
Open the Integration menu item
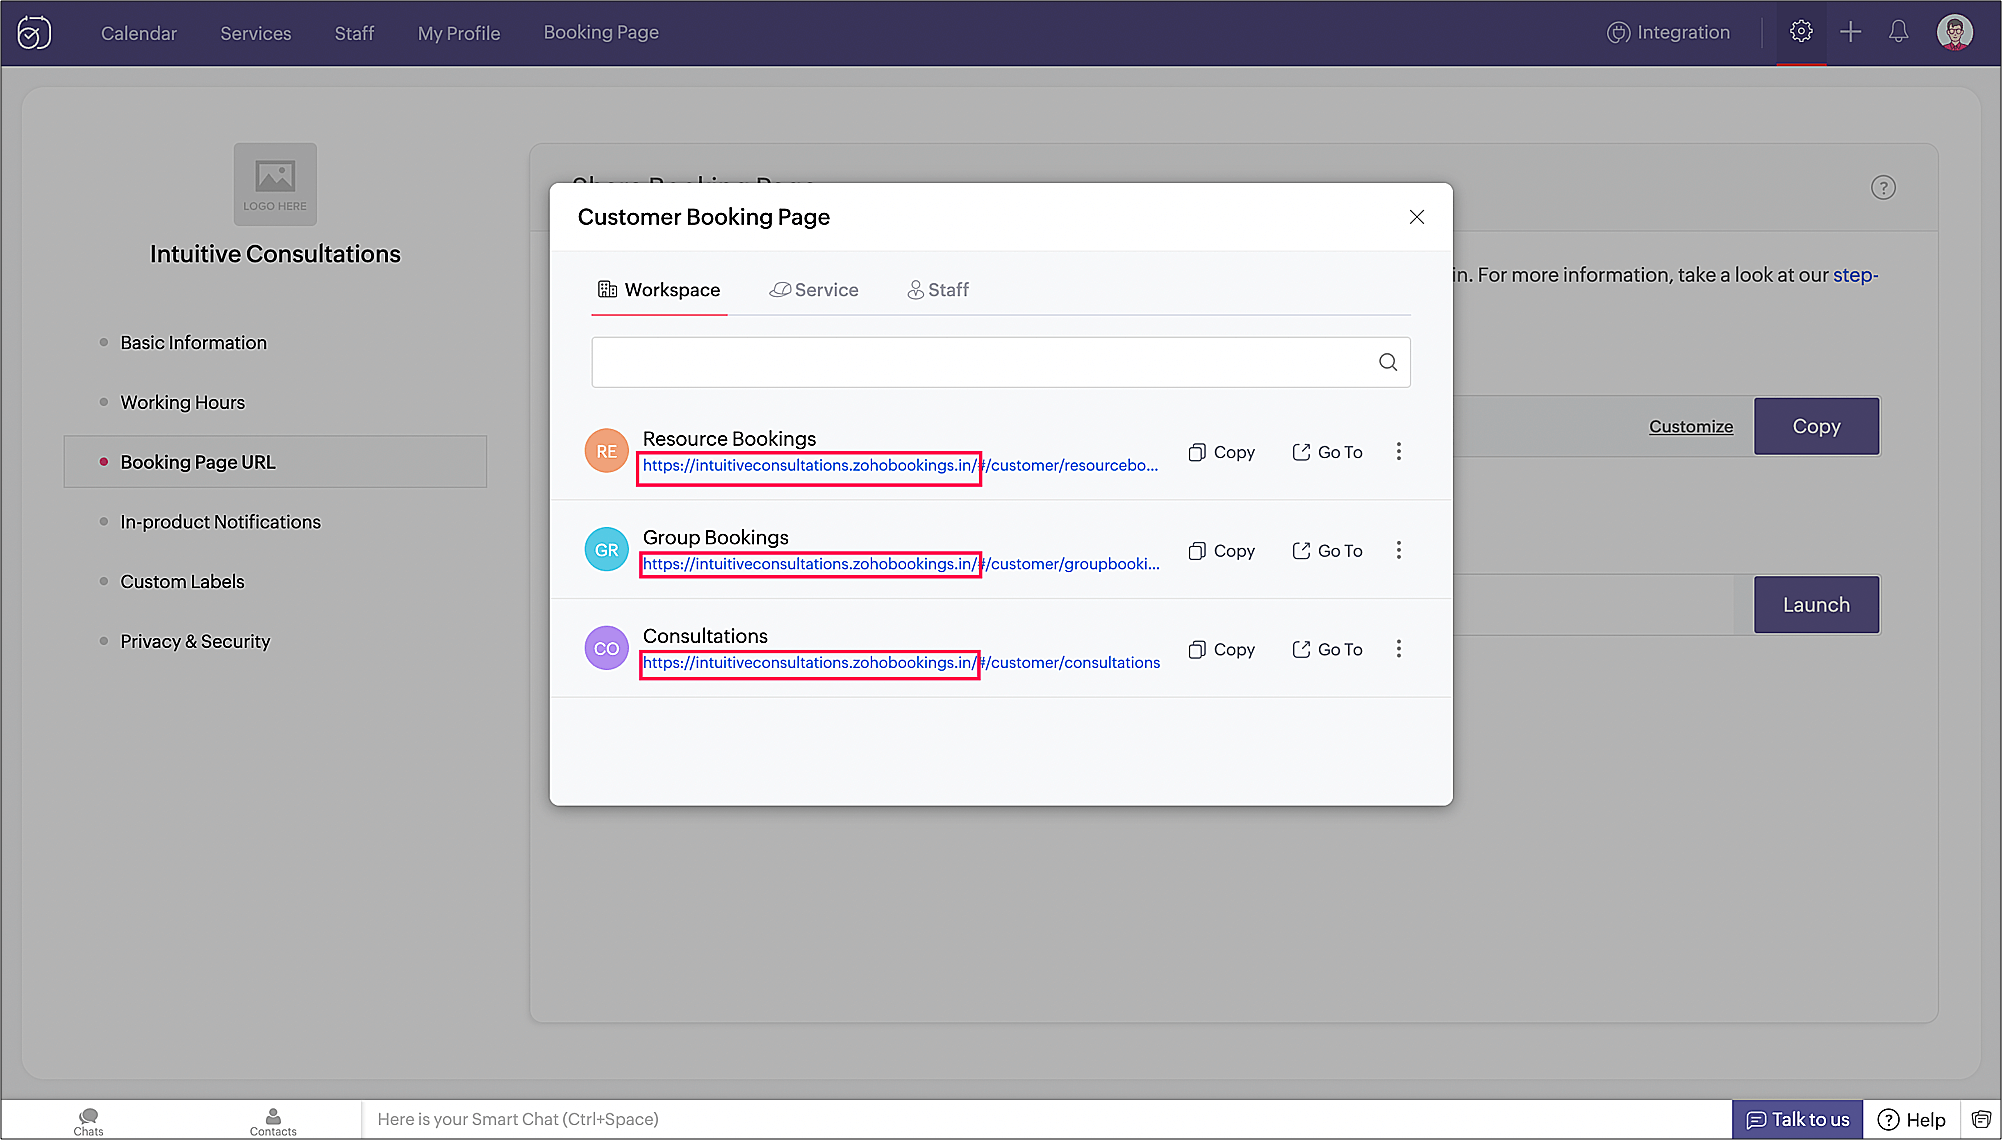(x=1668, y=32)
